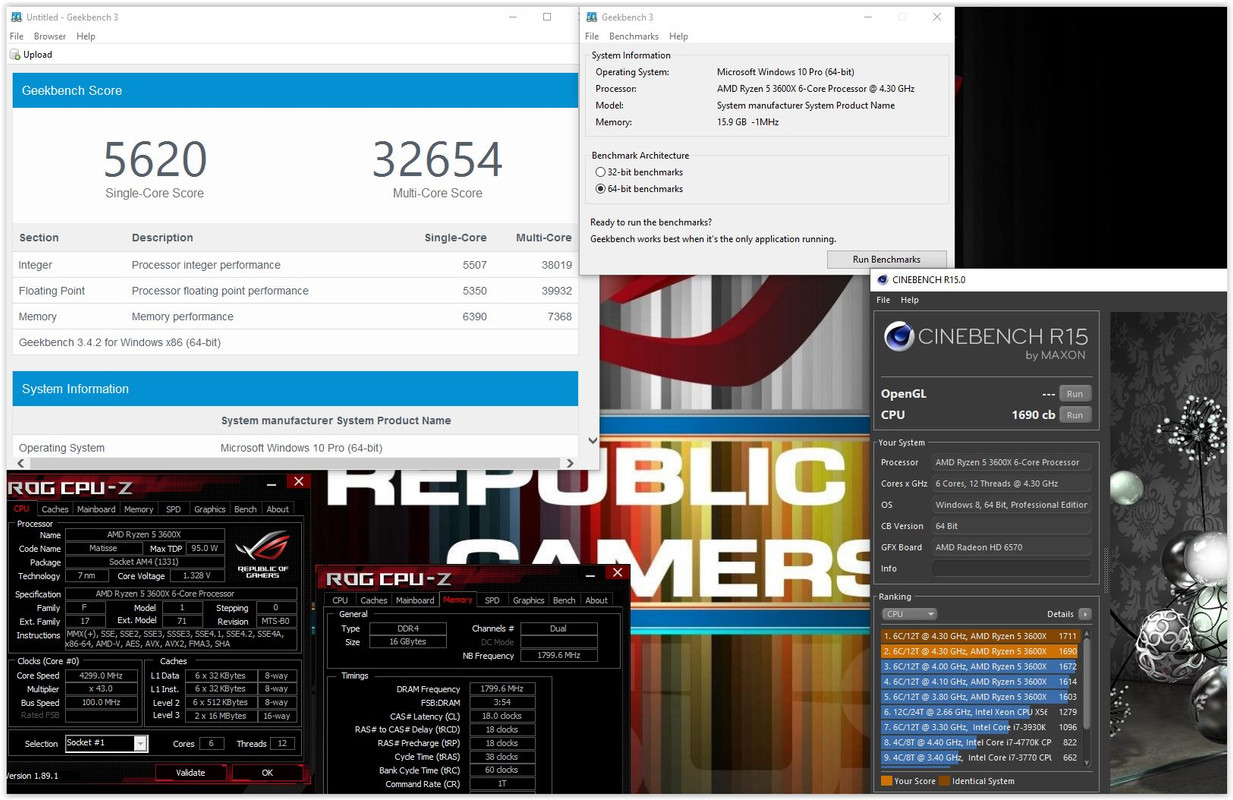Select CPU tab in left CPU-Z window
Screen dimensions: 1233x800
coord(22,509)
